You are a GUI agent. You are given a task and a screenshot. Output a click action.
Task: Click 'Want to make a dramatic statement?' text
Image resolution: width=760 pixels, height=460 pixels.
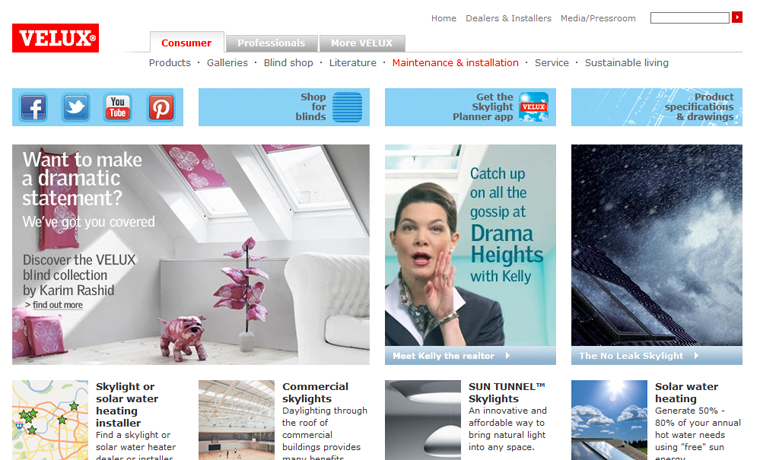tap(82, 178)
